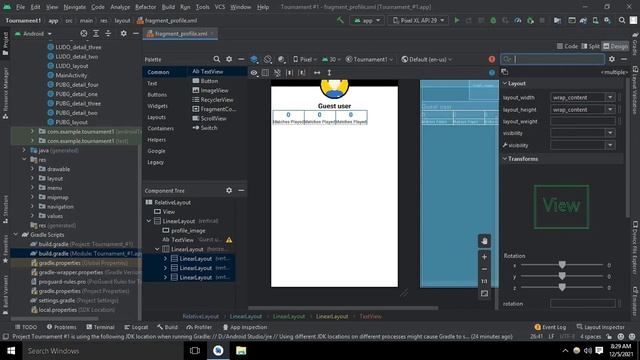This screenshot has height=360, width=640.
Task: Open Windows Start menu
Action: [x=11, y=351]
